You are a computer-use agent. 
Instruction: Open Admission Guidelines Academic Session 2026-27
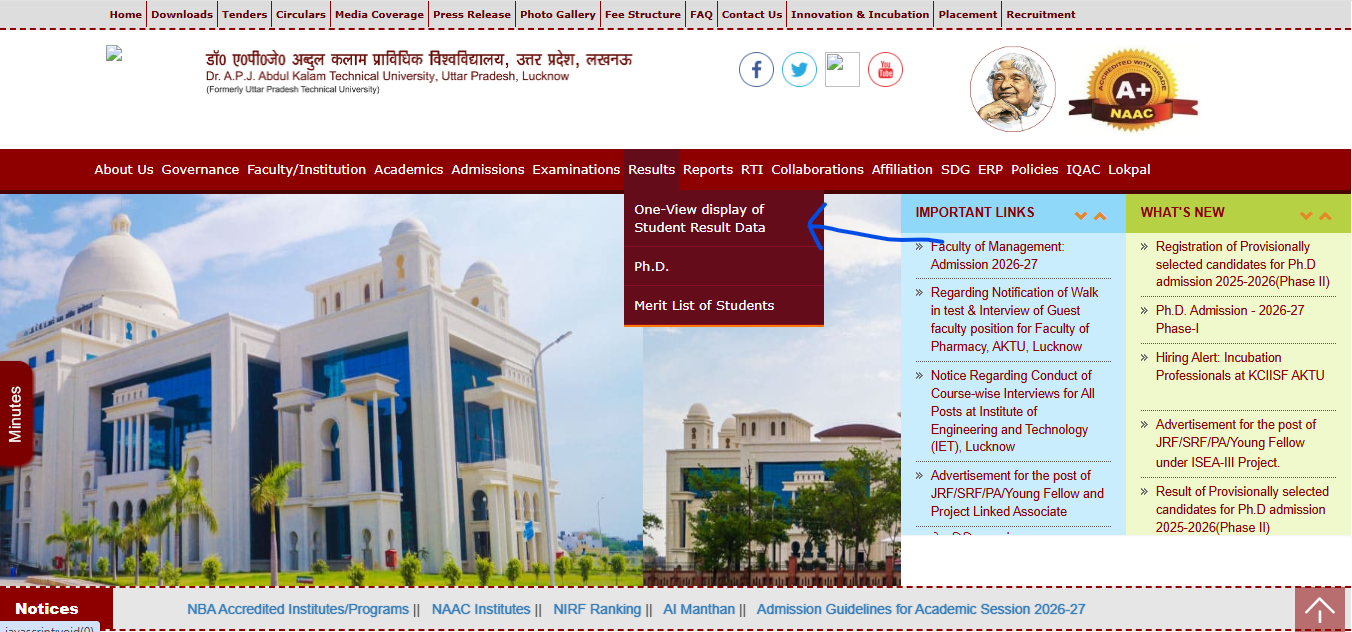click(x=921, y=609)
